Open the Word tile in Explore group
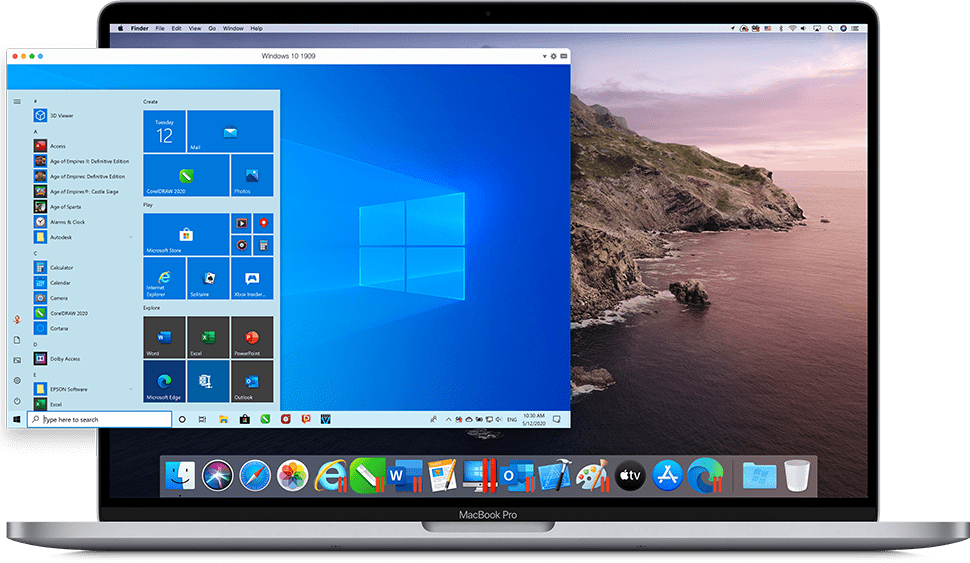This screenshot has width=970, height=563. [165, 337]
